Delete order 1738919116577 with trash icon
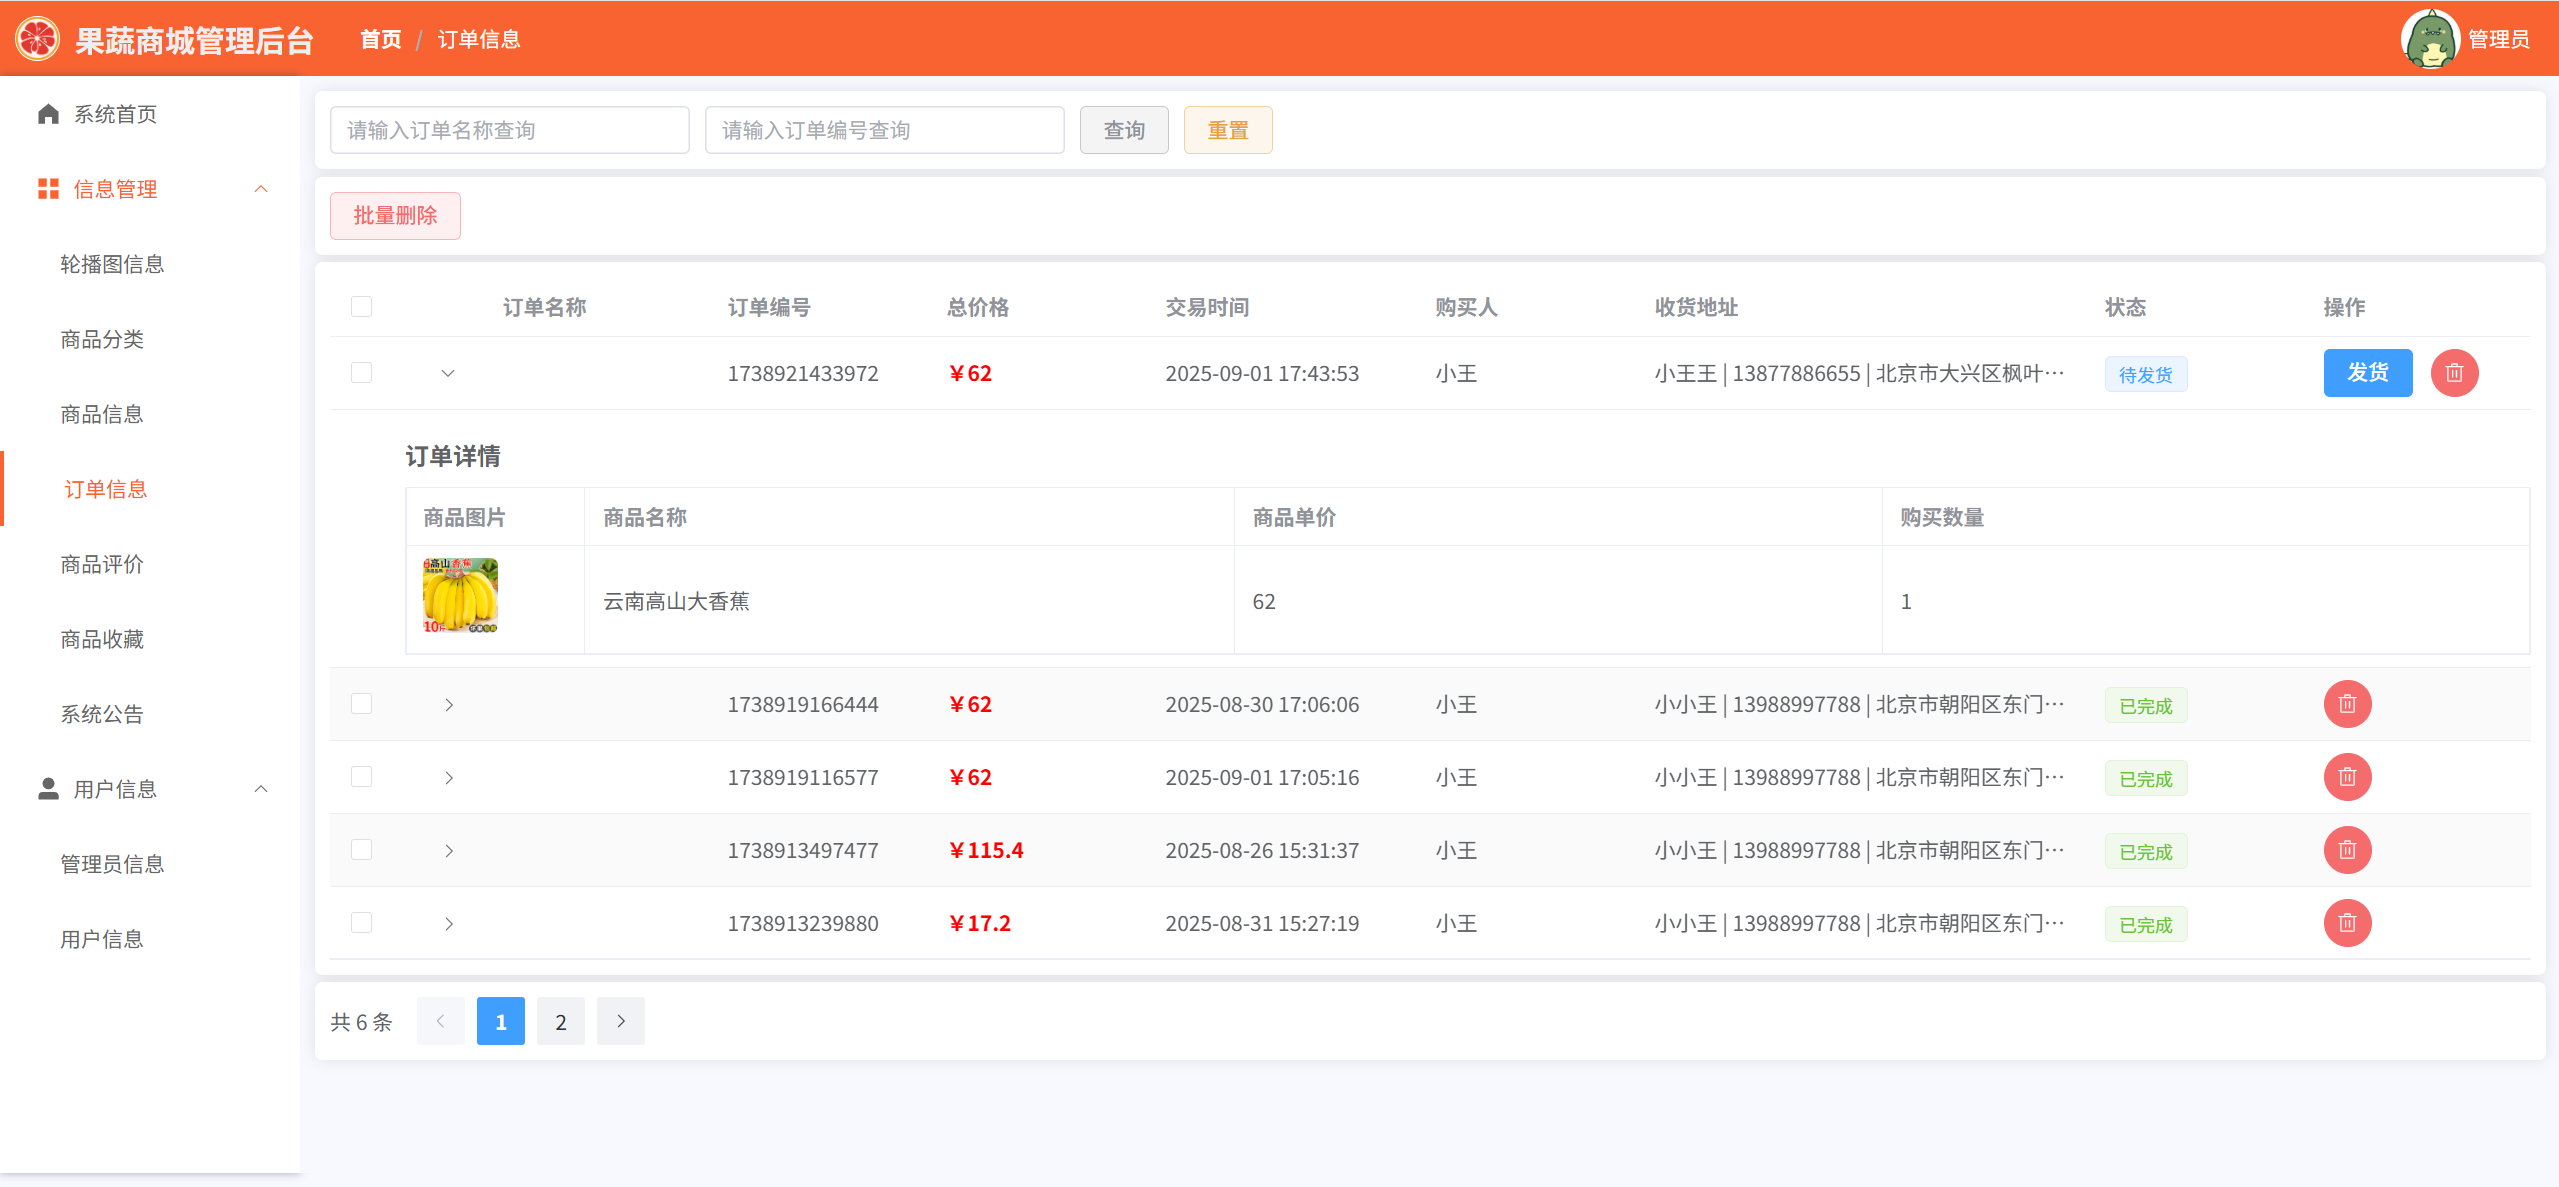Viewport: 2559px width, 1187px height. [x=2347, y=777]
